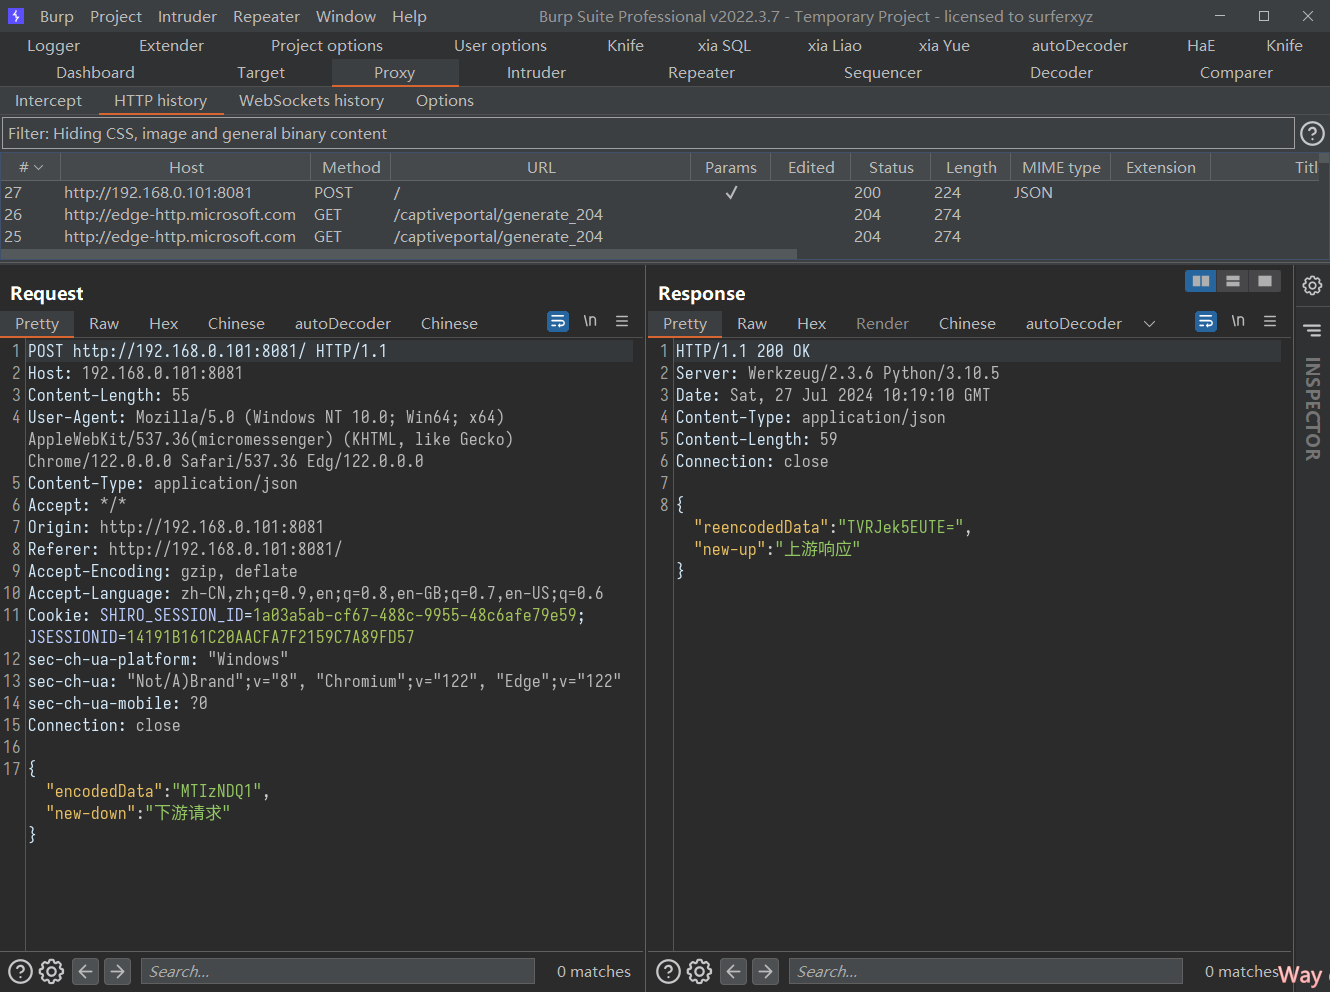Select the tabbed layout icon
The width and height of the screenshot is (1330, 992).
tap(1265, 281)
